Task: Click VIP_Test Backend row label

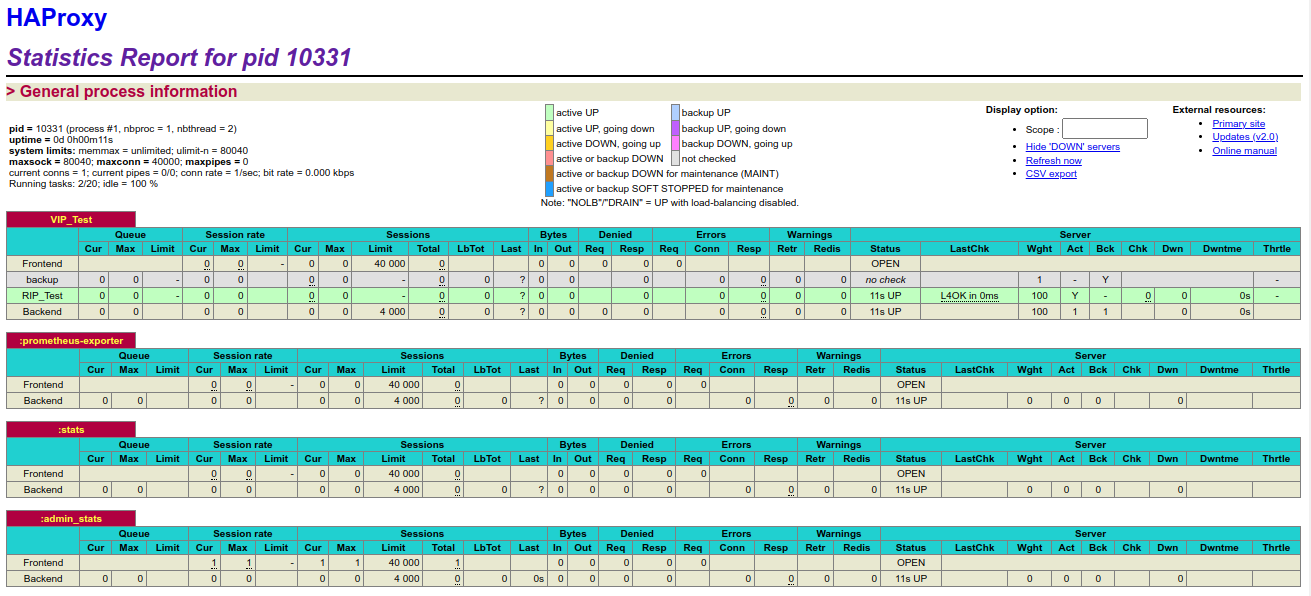Action: (x=43, y=312)
